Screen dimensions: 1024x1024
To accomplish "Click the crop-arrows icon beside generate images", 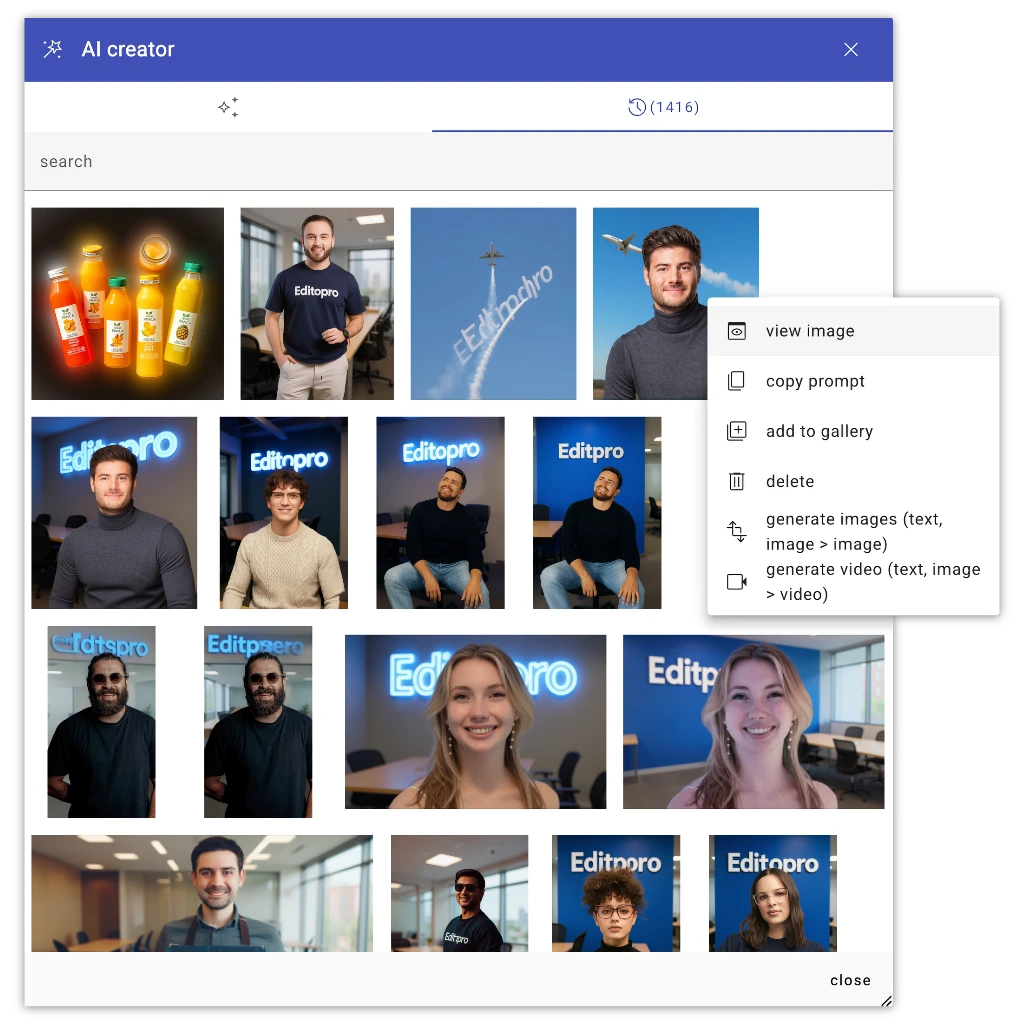I will tap(737, 532).
